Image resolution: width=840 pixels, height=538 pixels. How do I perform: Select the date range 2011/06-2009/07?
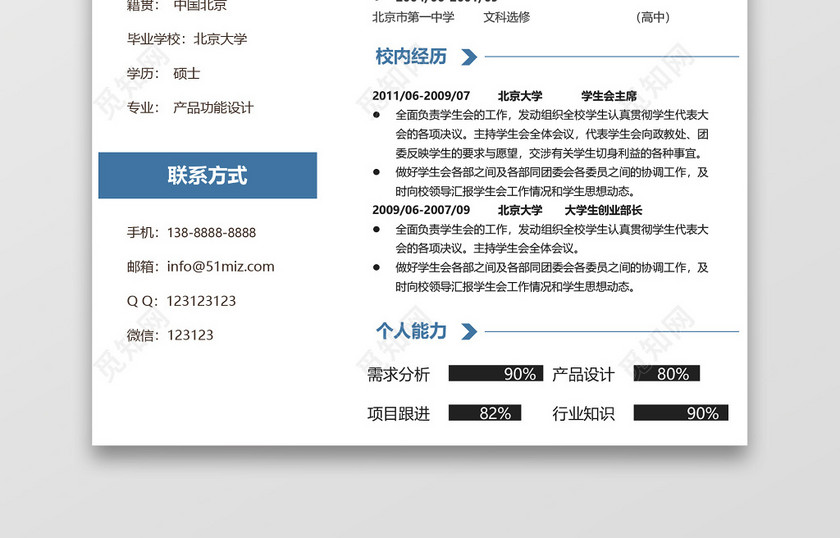tap(421, 96)
